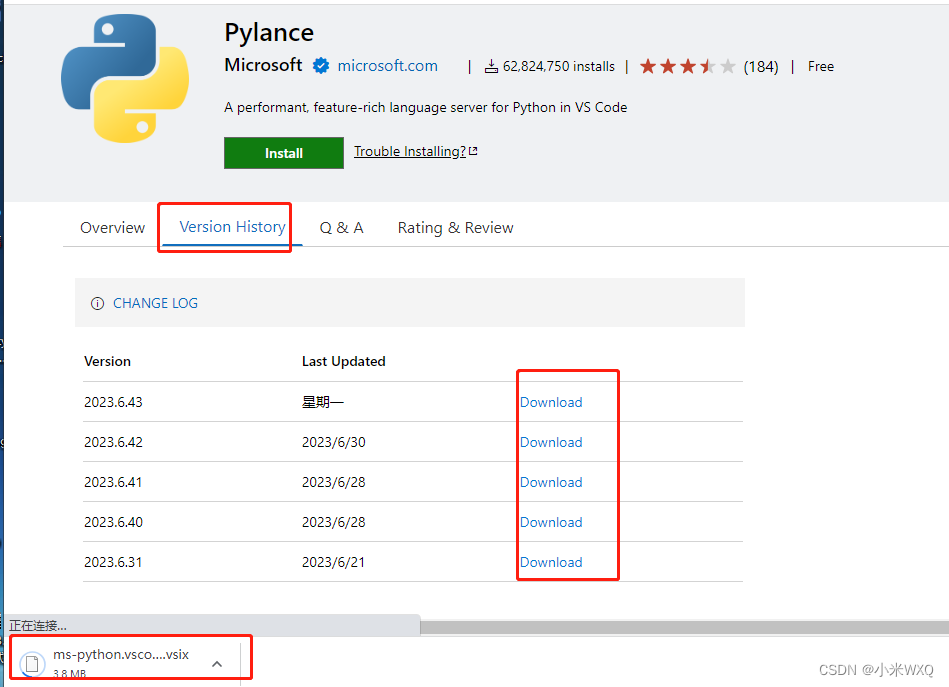The width and height of the screenshot is (949, 687).
Task: Click the downloaded vsix file icon
Action: 32,665
